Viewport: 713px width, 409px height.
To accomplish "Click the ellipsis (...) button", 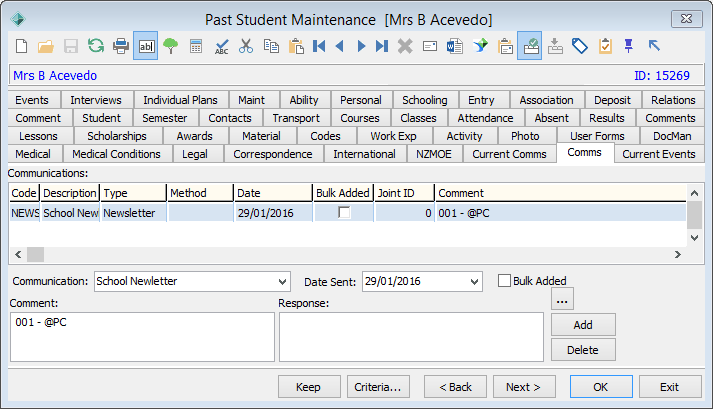I will (562, 299).
